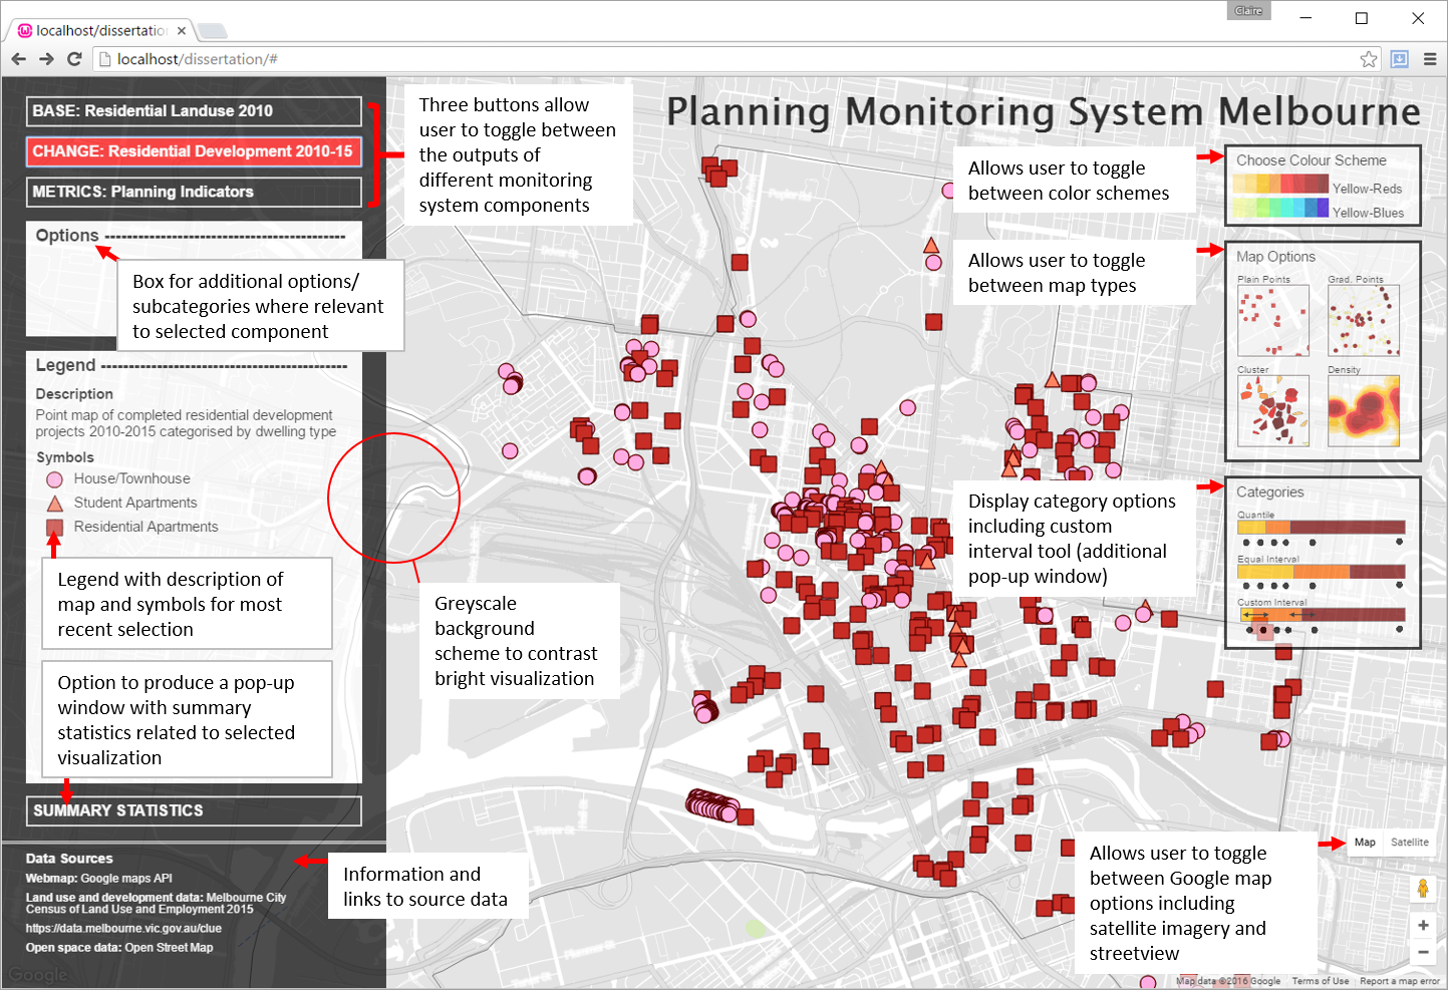Open the Terms of Use link

coord(1320,981)
